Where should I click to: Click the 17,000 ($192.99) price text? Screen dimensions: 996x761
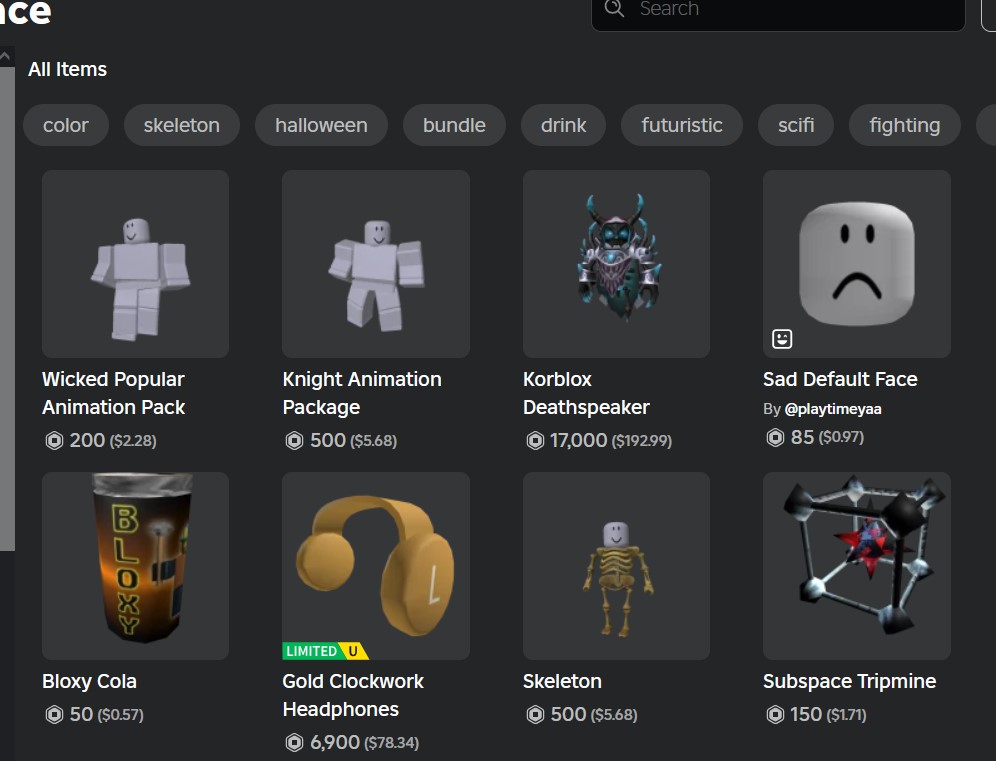(611, 440)
